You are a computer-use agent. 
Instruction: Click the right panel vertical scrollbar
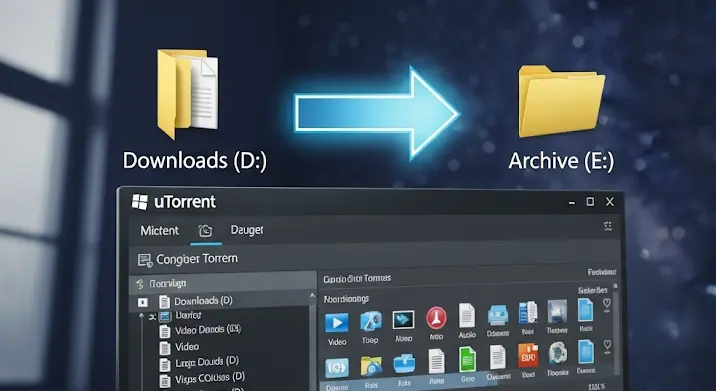pyautogui.click(x=616, y=333)
